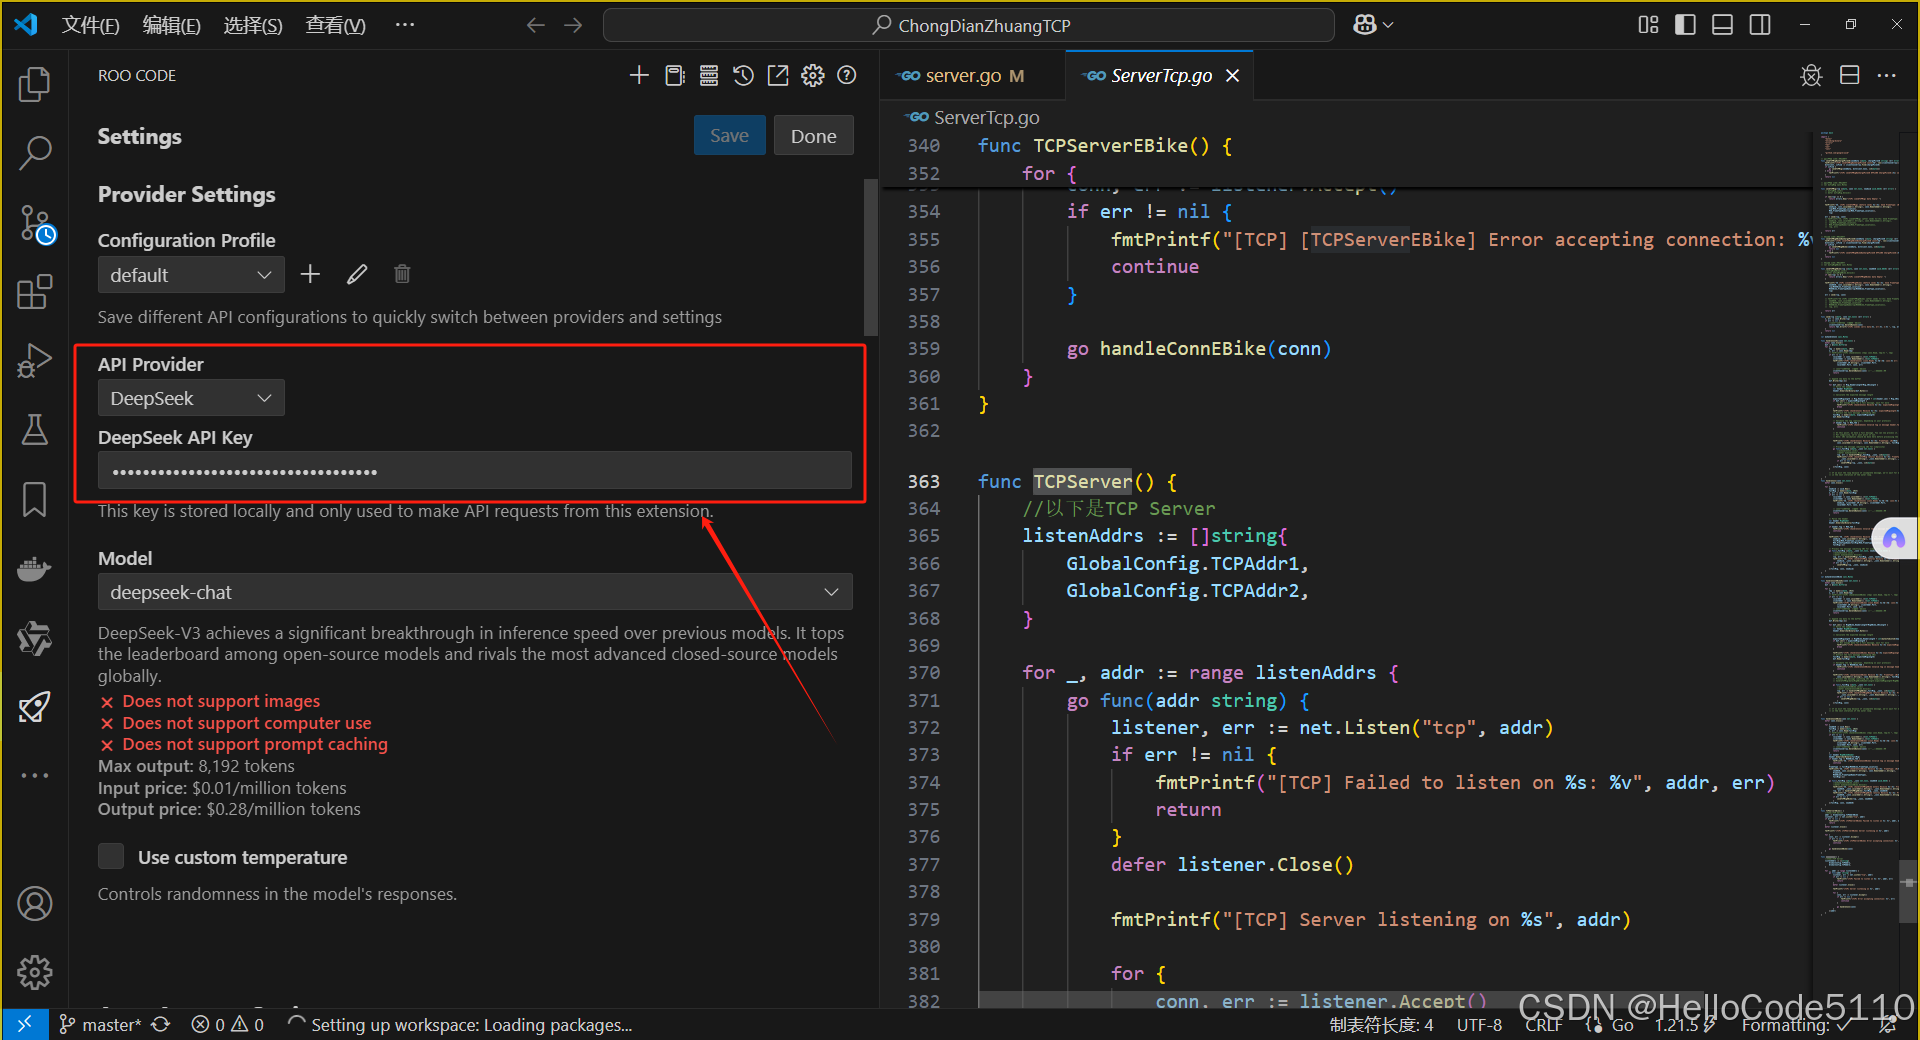Click the Done button
Image resolution: width=1920 pixels, height=1040 pixels.
tap(813, 135)
